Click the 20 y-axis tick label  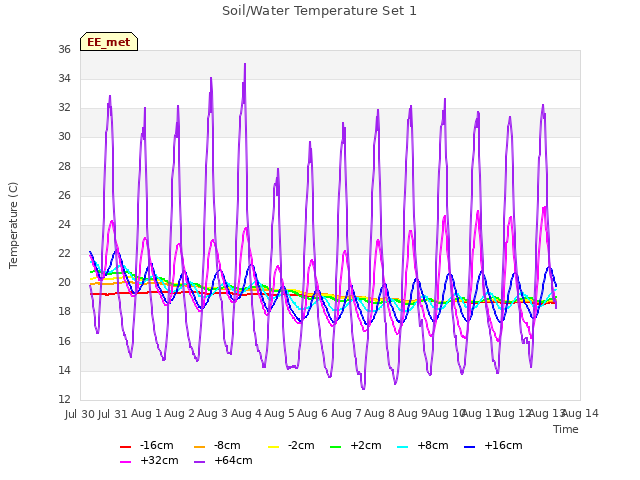[64, 282]
